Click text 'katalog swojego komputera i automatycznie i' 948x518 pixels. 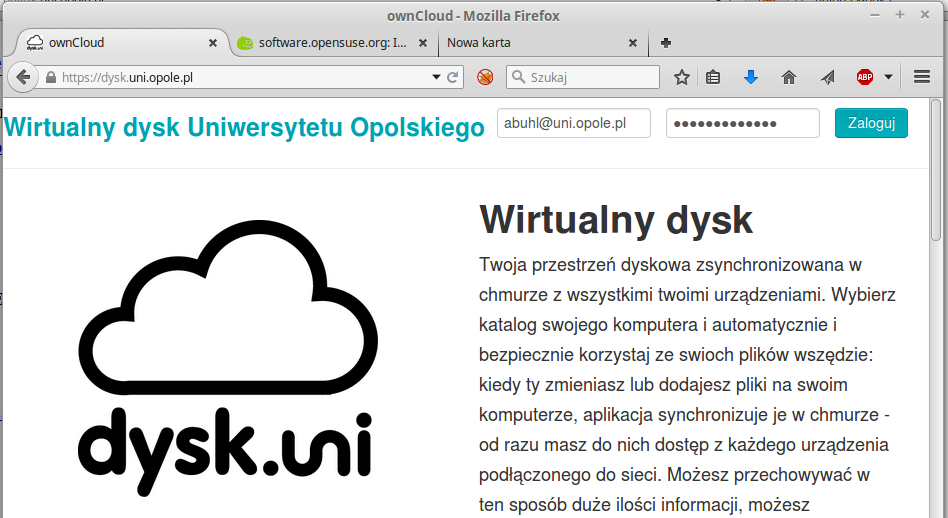pyautogui.click(x=658, y=325)
